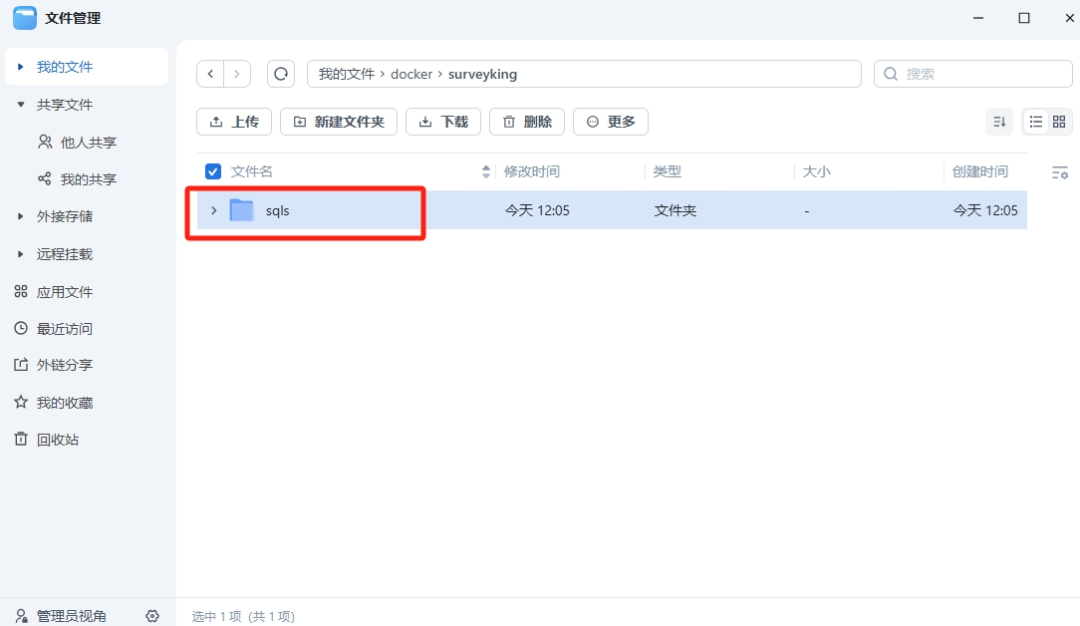This screenshot has width=1080, height=626.
Task: Expand the sqls folder chevron
Action: tap(213, 211)
